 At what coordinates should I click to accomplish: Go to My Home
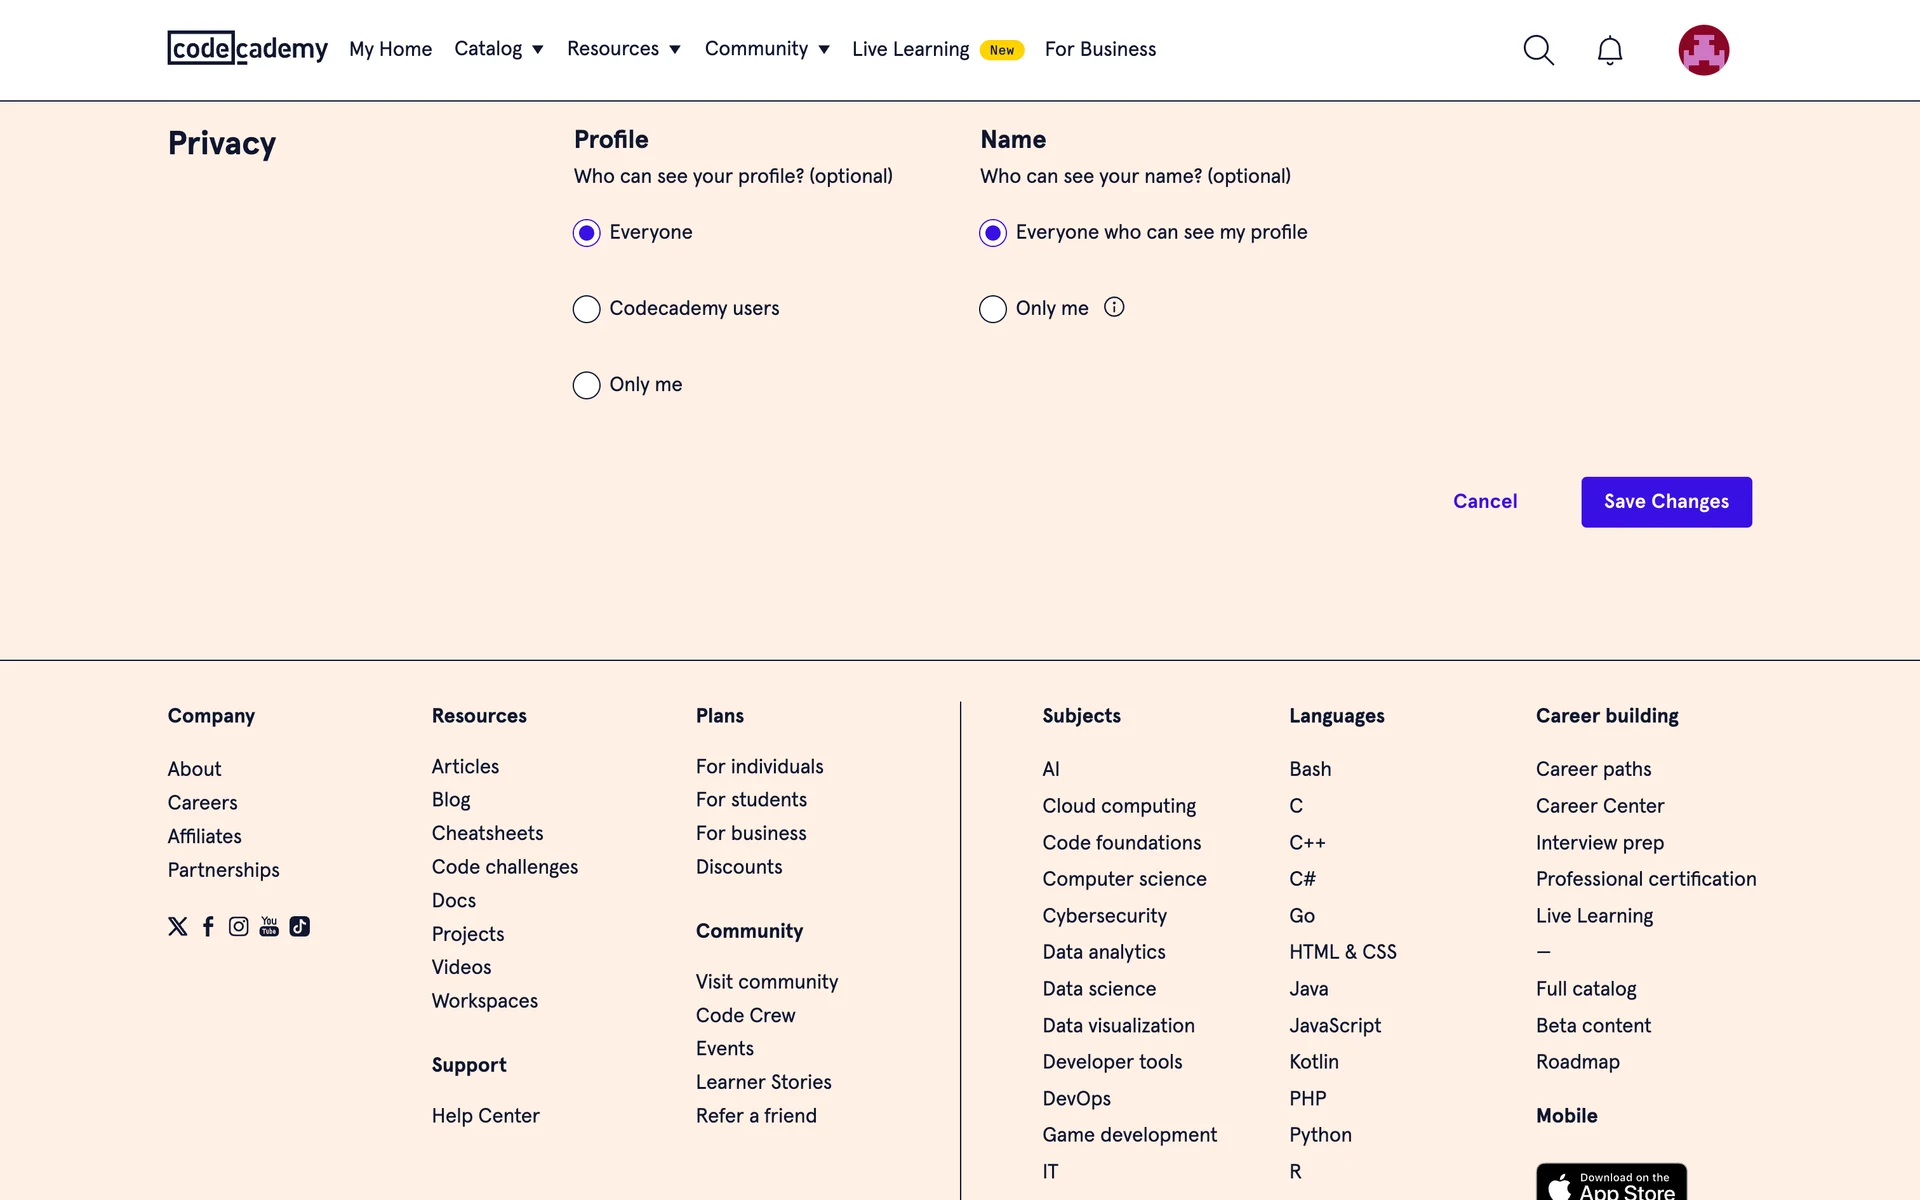pyautogui.click(x=390, y=49)
